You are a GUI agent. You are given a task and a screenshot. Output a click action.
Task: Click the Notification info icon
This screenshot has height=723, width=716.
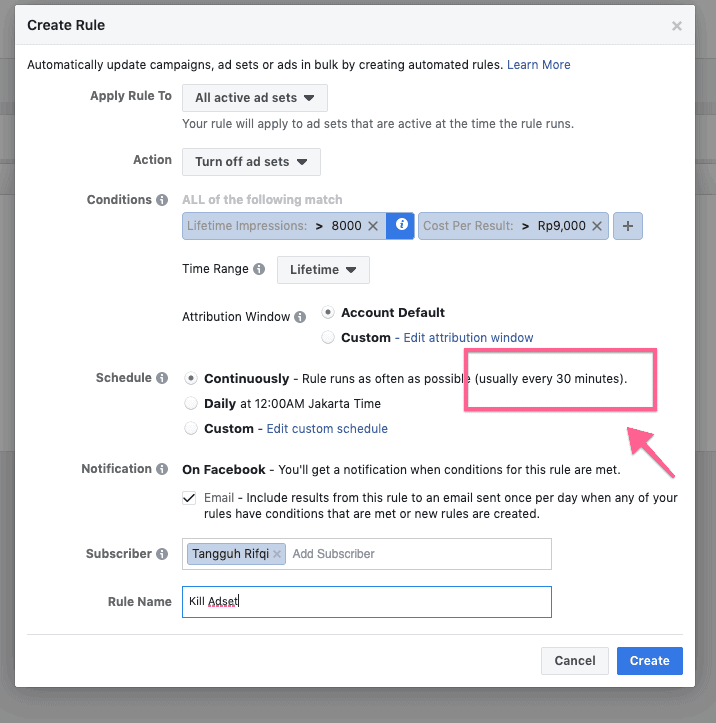tap(162, 469)
